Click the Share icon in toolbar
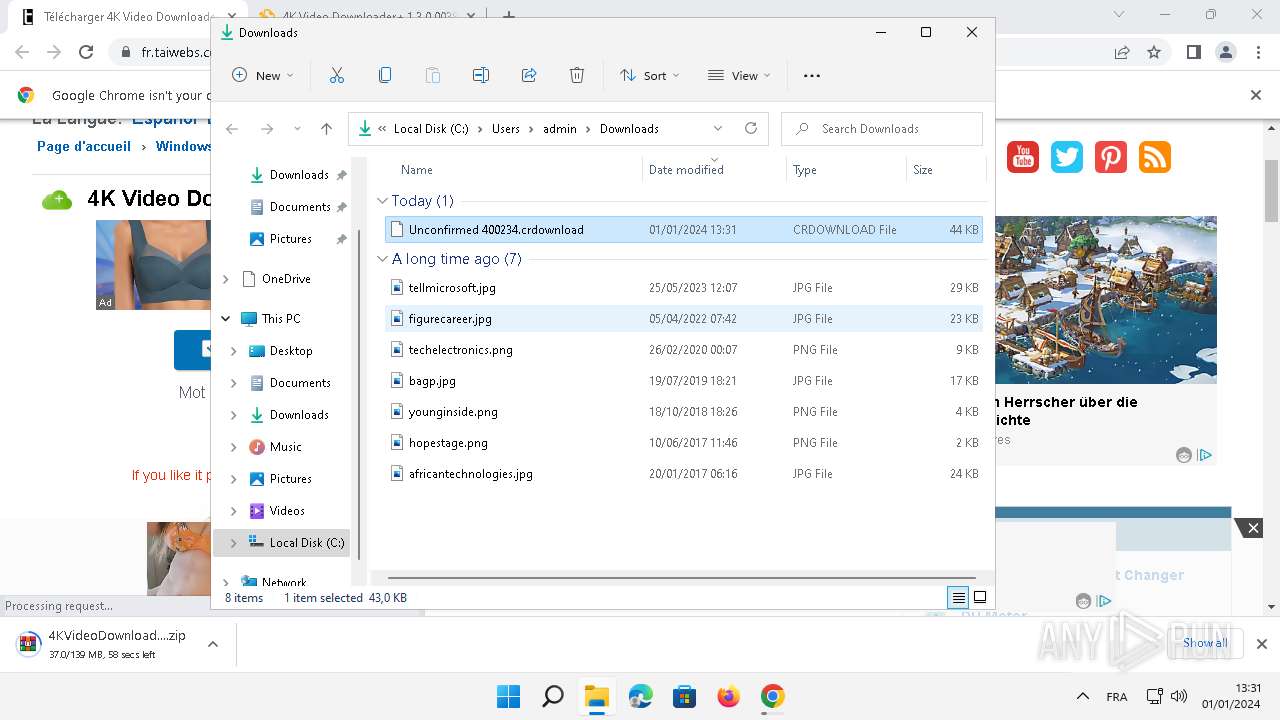 (529, 75)
